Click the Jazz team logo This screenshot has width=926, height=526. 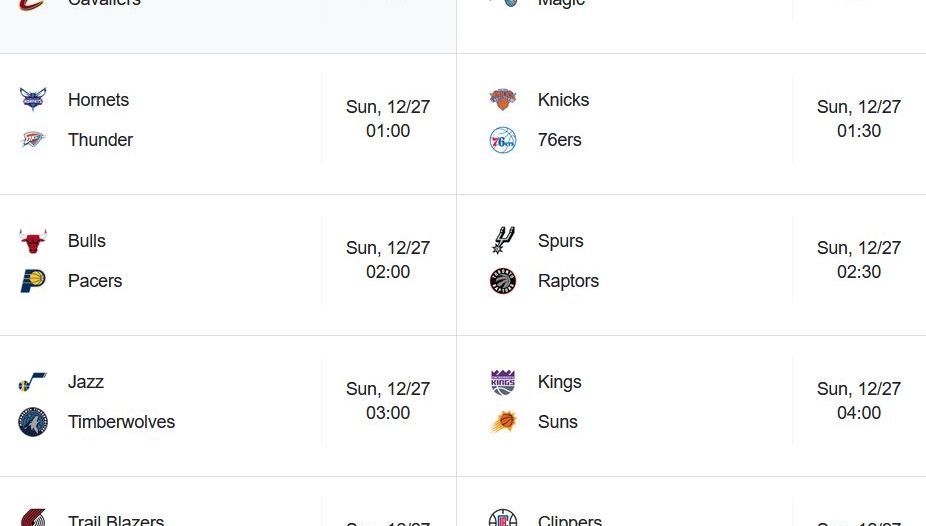click(x=33, y=382)
